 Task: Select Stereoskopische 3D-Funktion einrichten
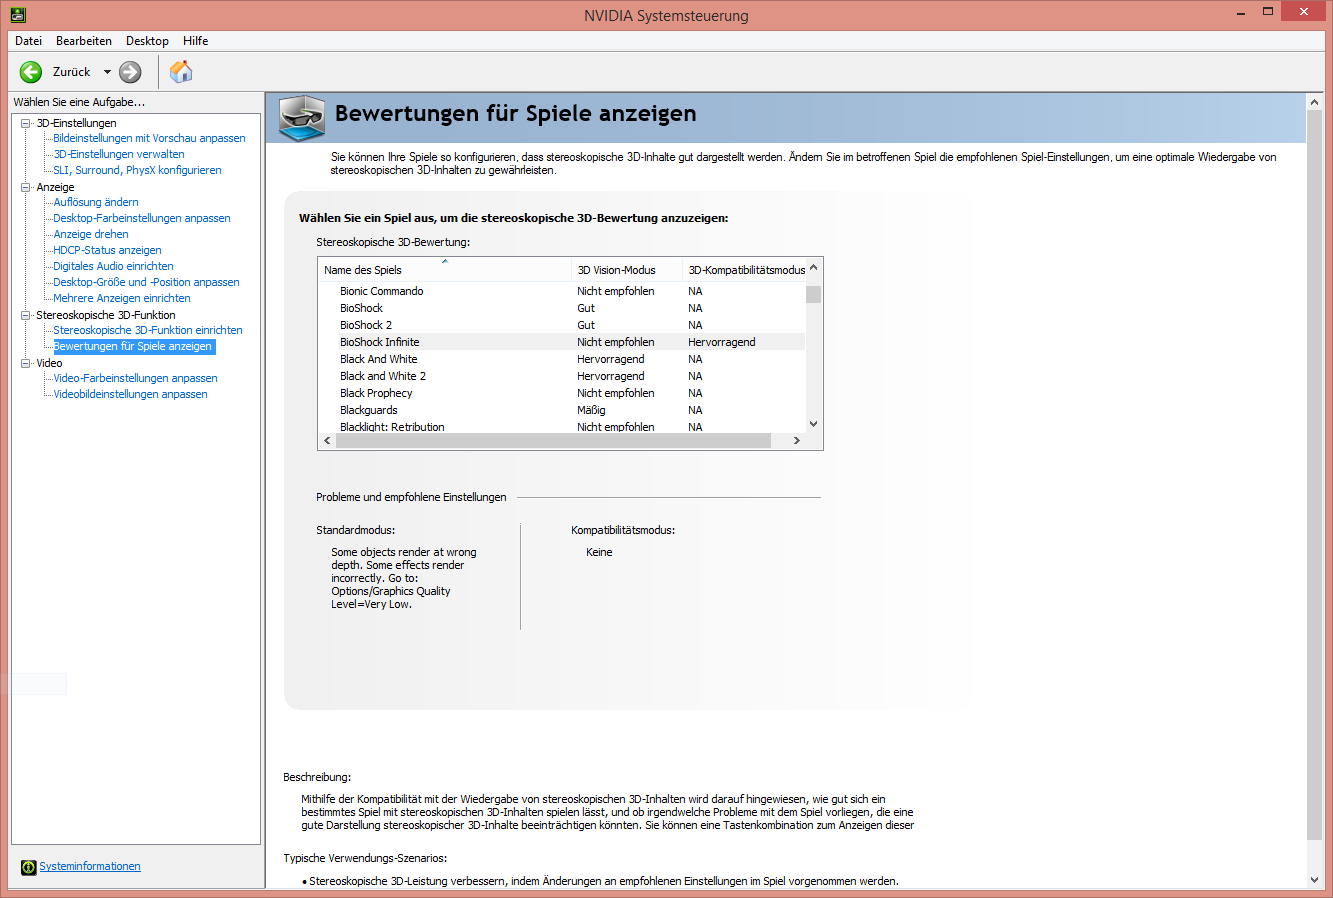[x=148, y=330]
